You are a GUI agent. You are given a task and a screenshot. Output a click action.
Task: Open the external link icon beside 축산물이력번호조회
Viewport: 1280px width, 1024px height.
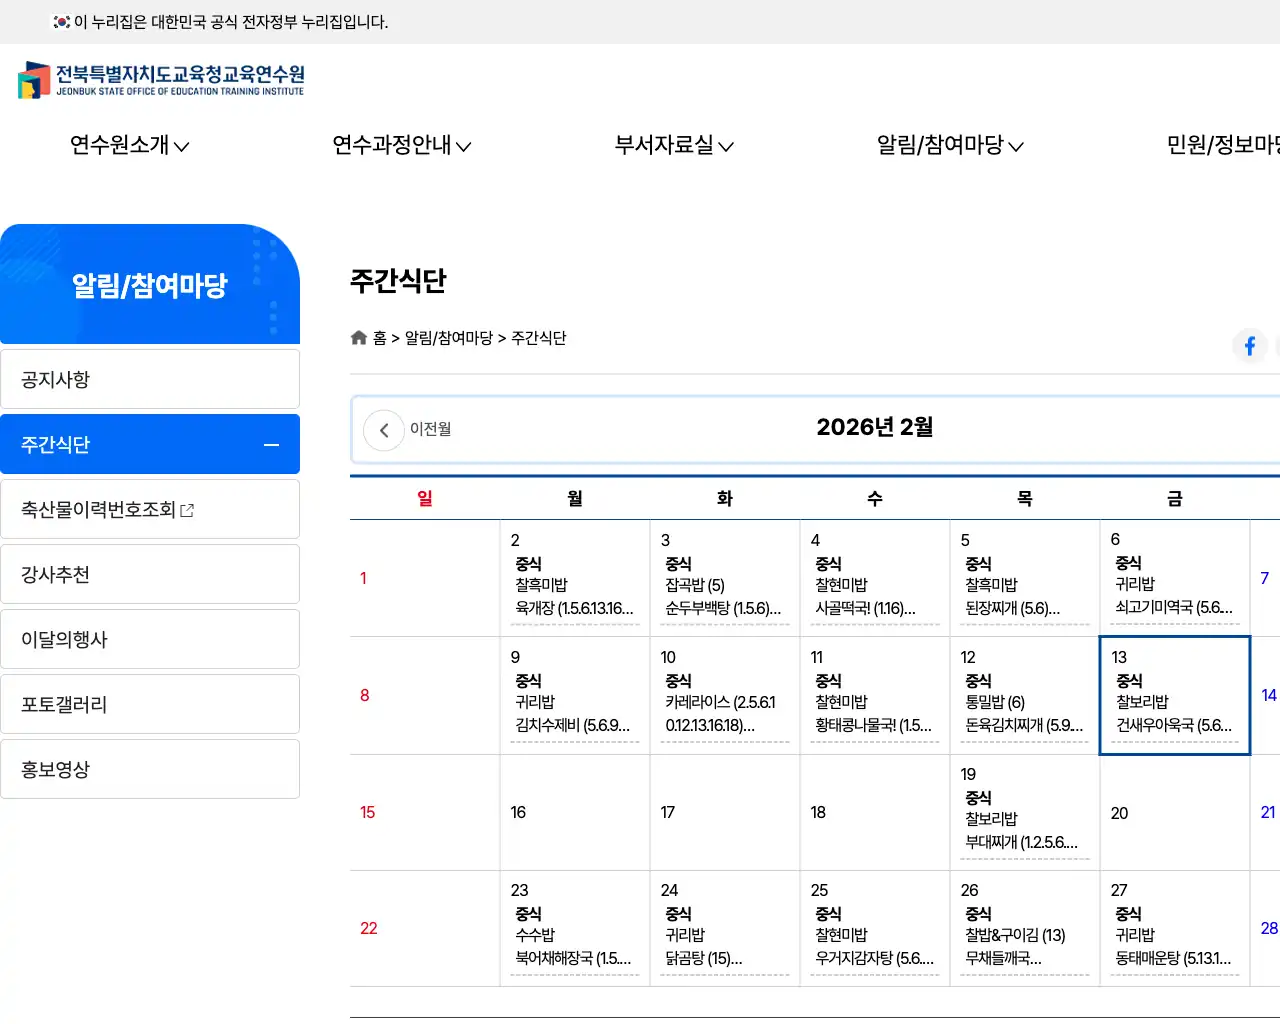coord(187,509)
